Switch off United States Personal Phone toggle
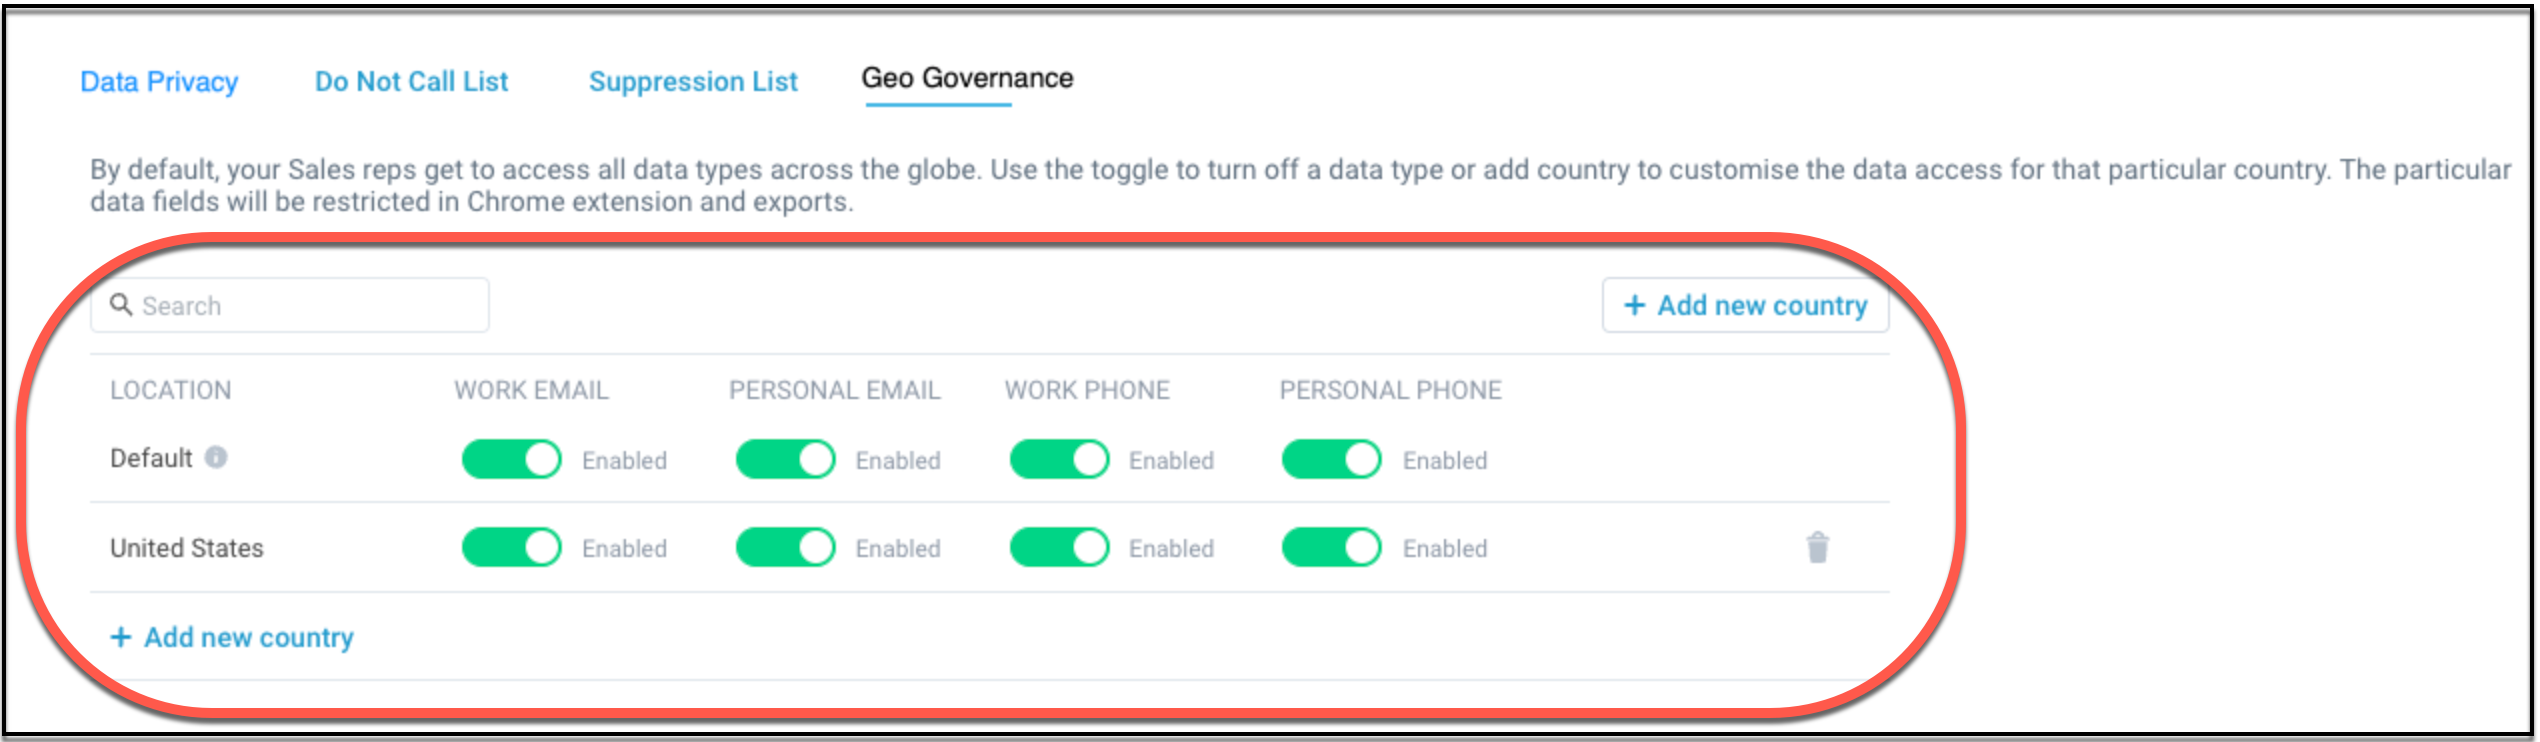 click(x=1332, y=547)
